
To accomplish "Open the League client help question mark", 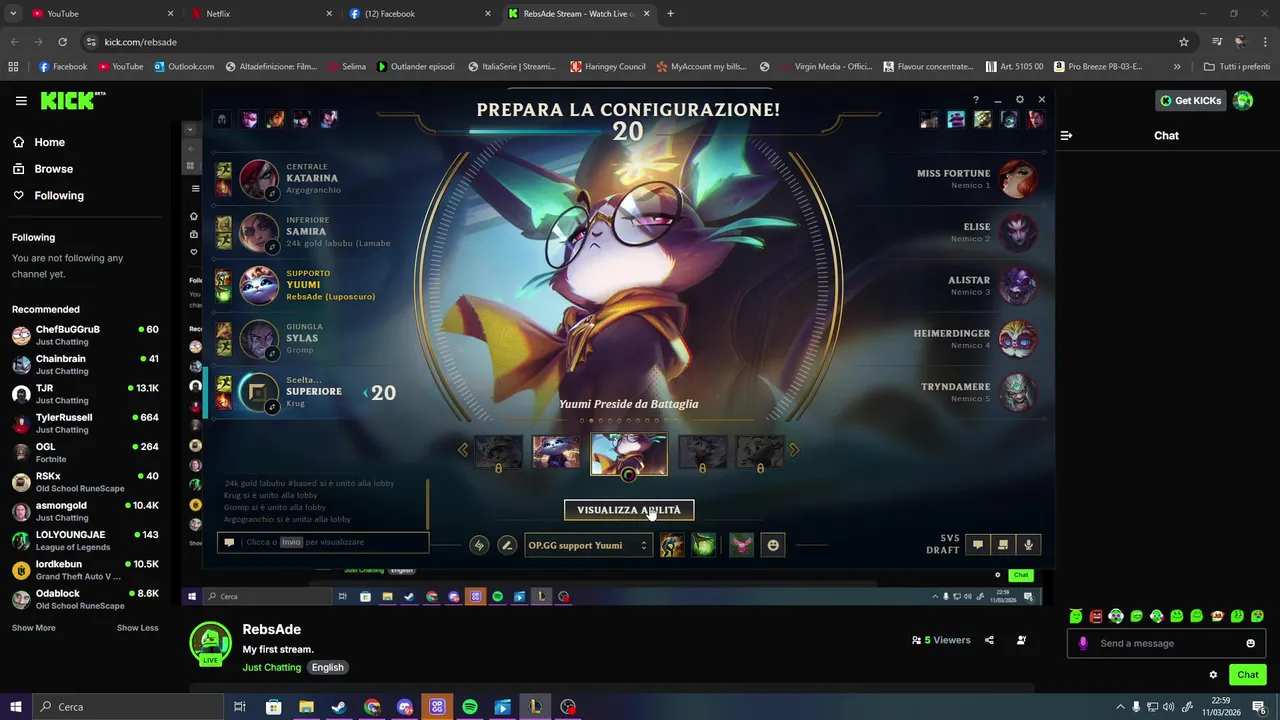I will 976,100.
